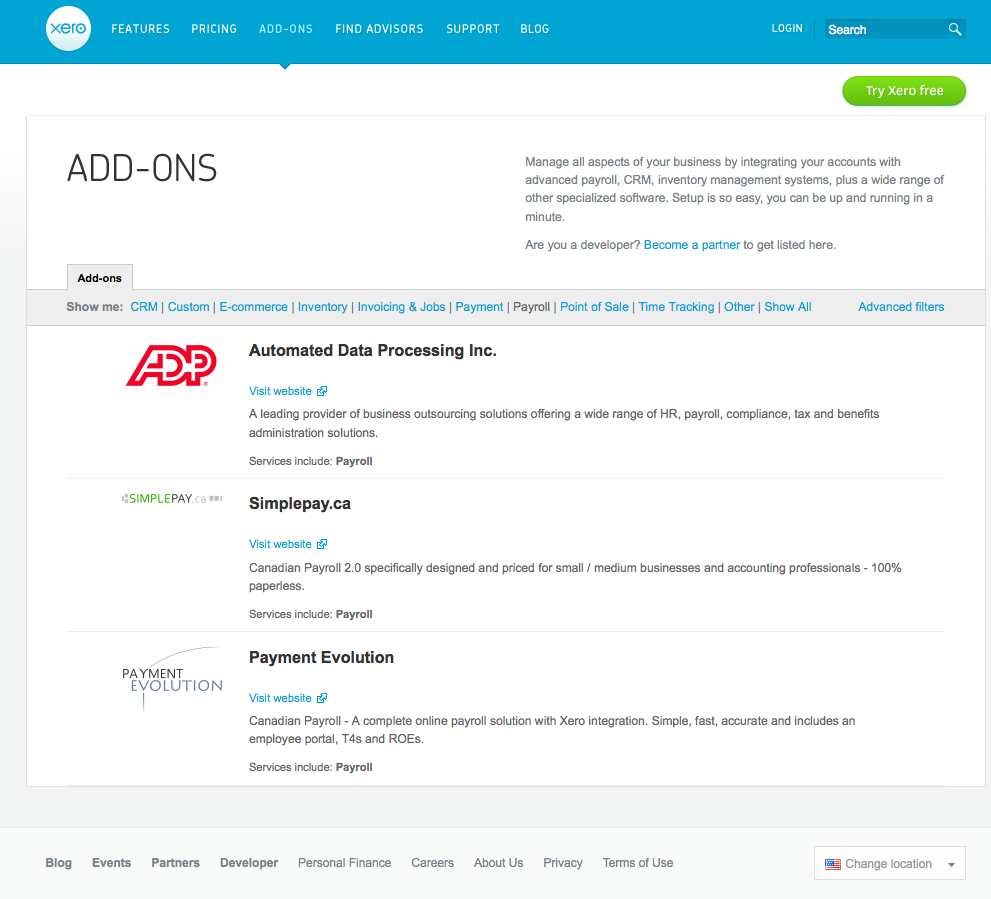
Task: Click the Show All filter link
Action: [x=788, y=307]
